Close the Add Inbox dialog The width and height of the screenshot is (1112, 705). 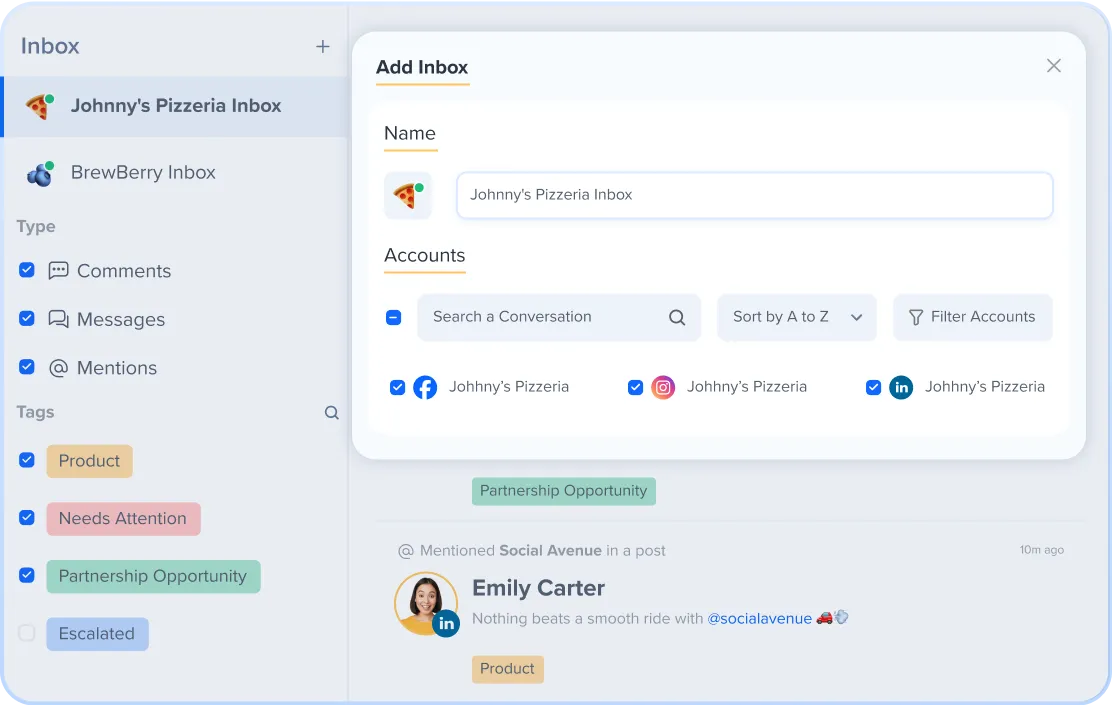point(1054,66)
